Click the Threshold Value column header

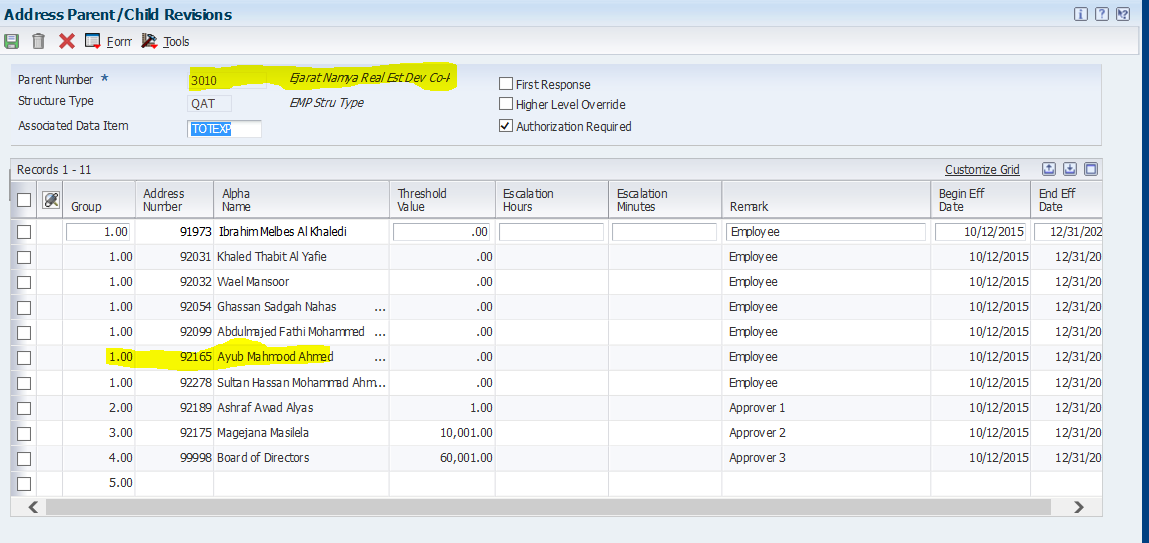[x=442, y=200]
